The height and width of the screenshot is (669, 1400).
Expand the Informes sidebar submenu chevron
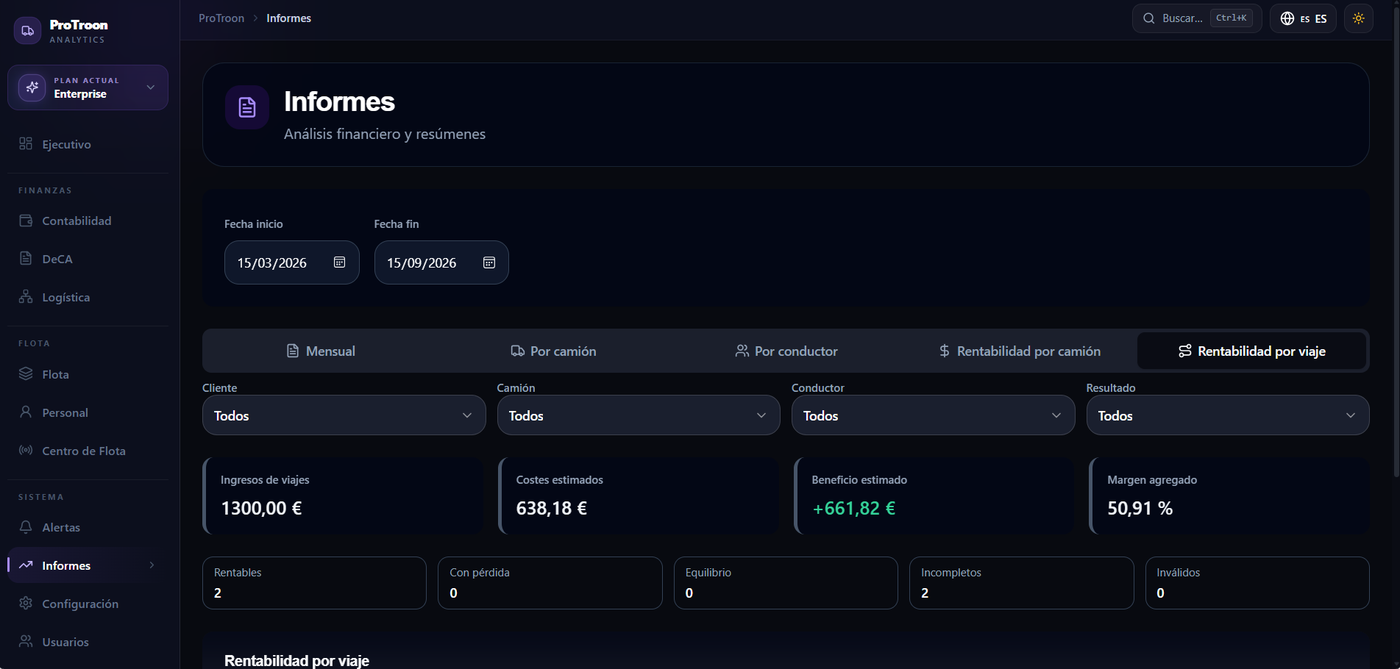point(152,565)
